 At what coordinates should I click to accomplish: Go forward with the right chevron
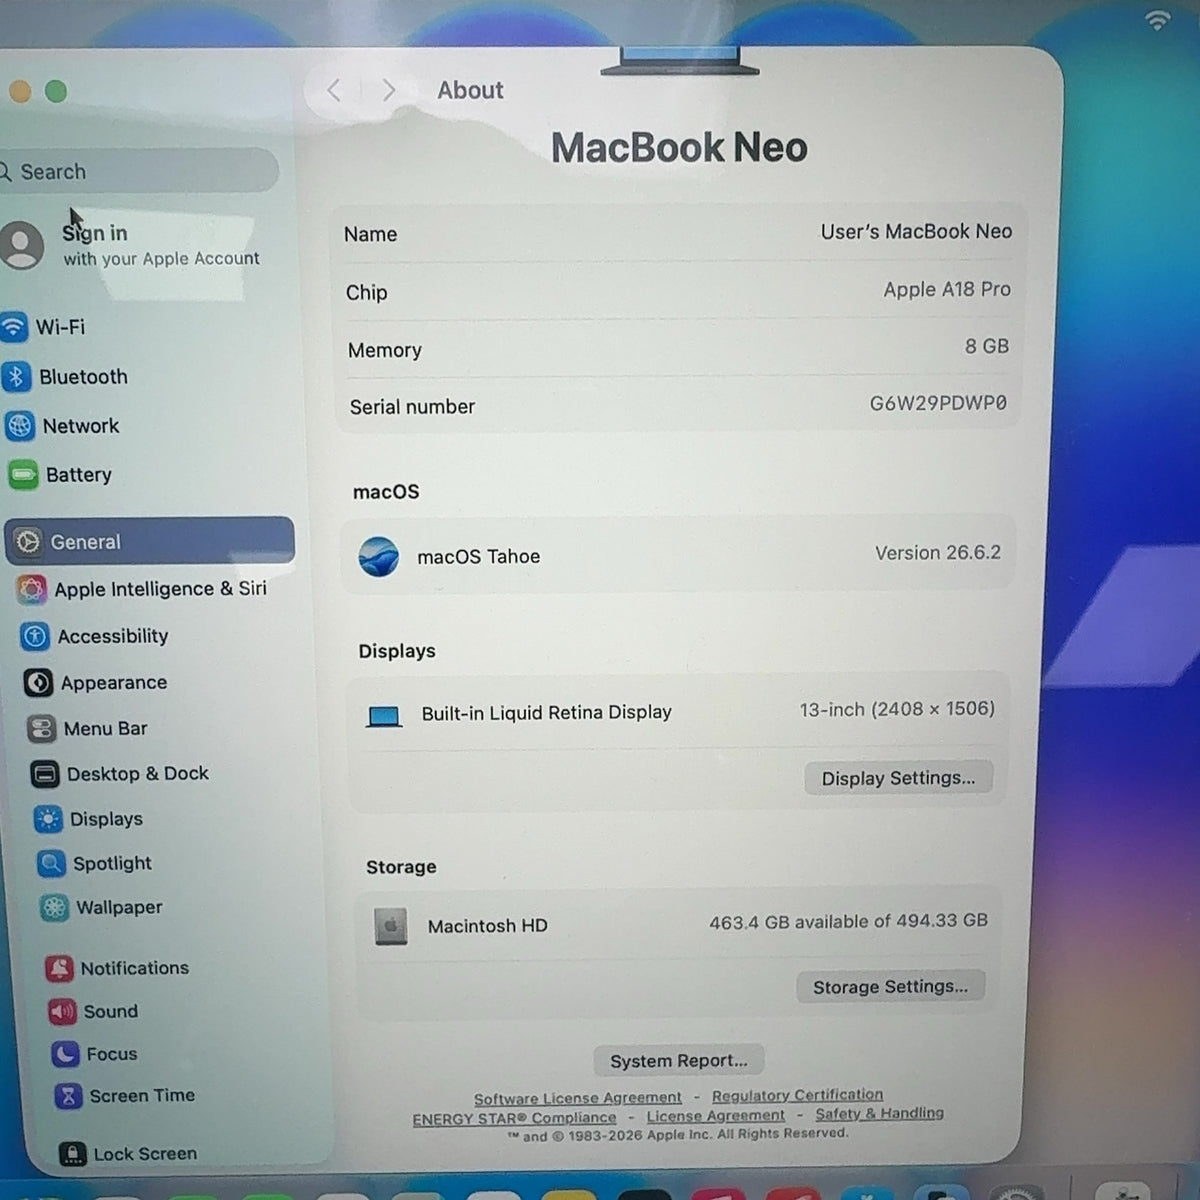point(389,90)
